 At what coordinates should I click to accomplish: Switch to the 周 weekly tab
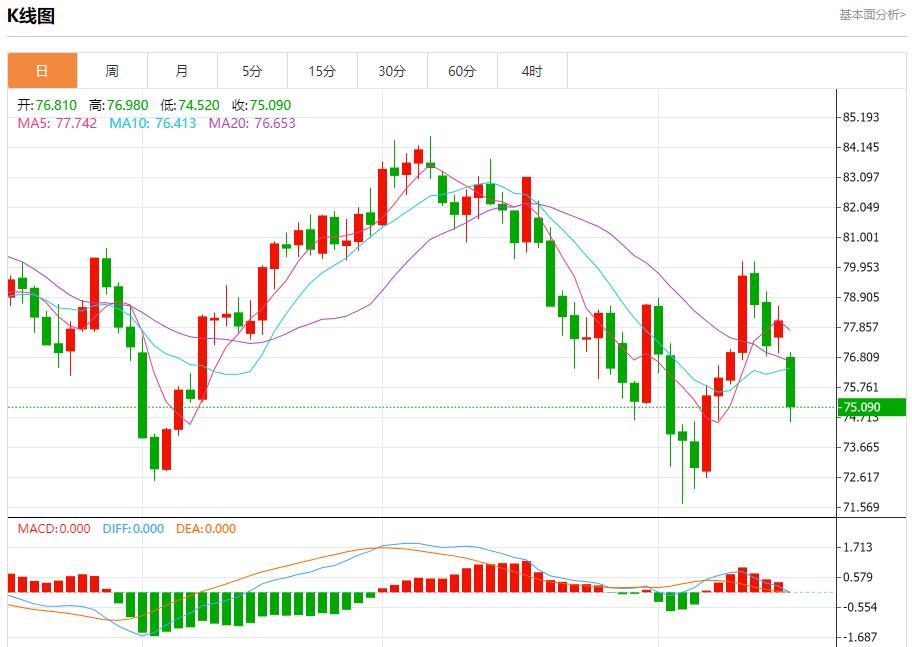pyautogui.click(x=112, y=71)
